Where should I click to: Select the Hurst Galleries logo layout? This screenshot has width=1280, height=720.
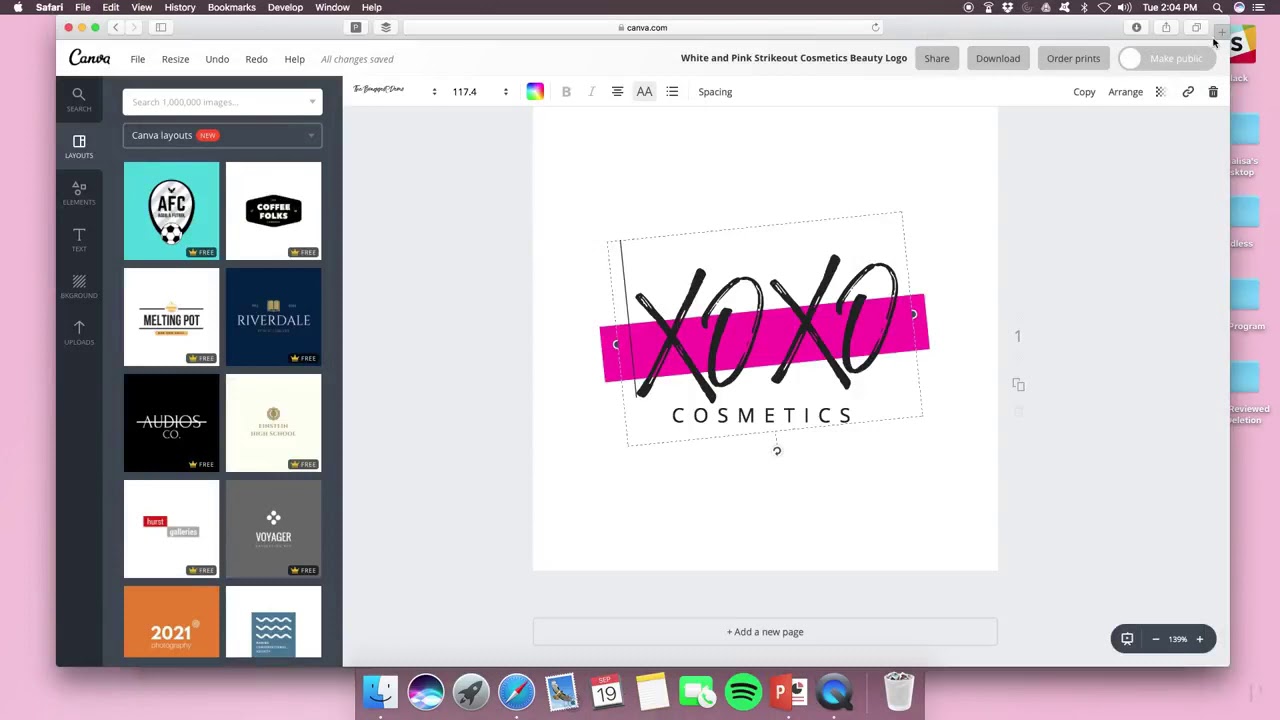(171, 528)
